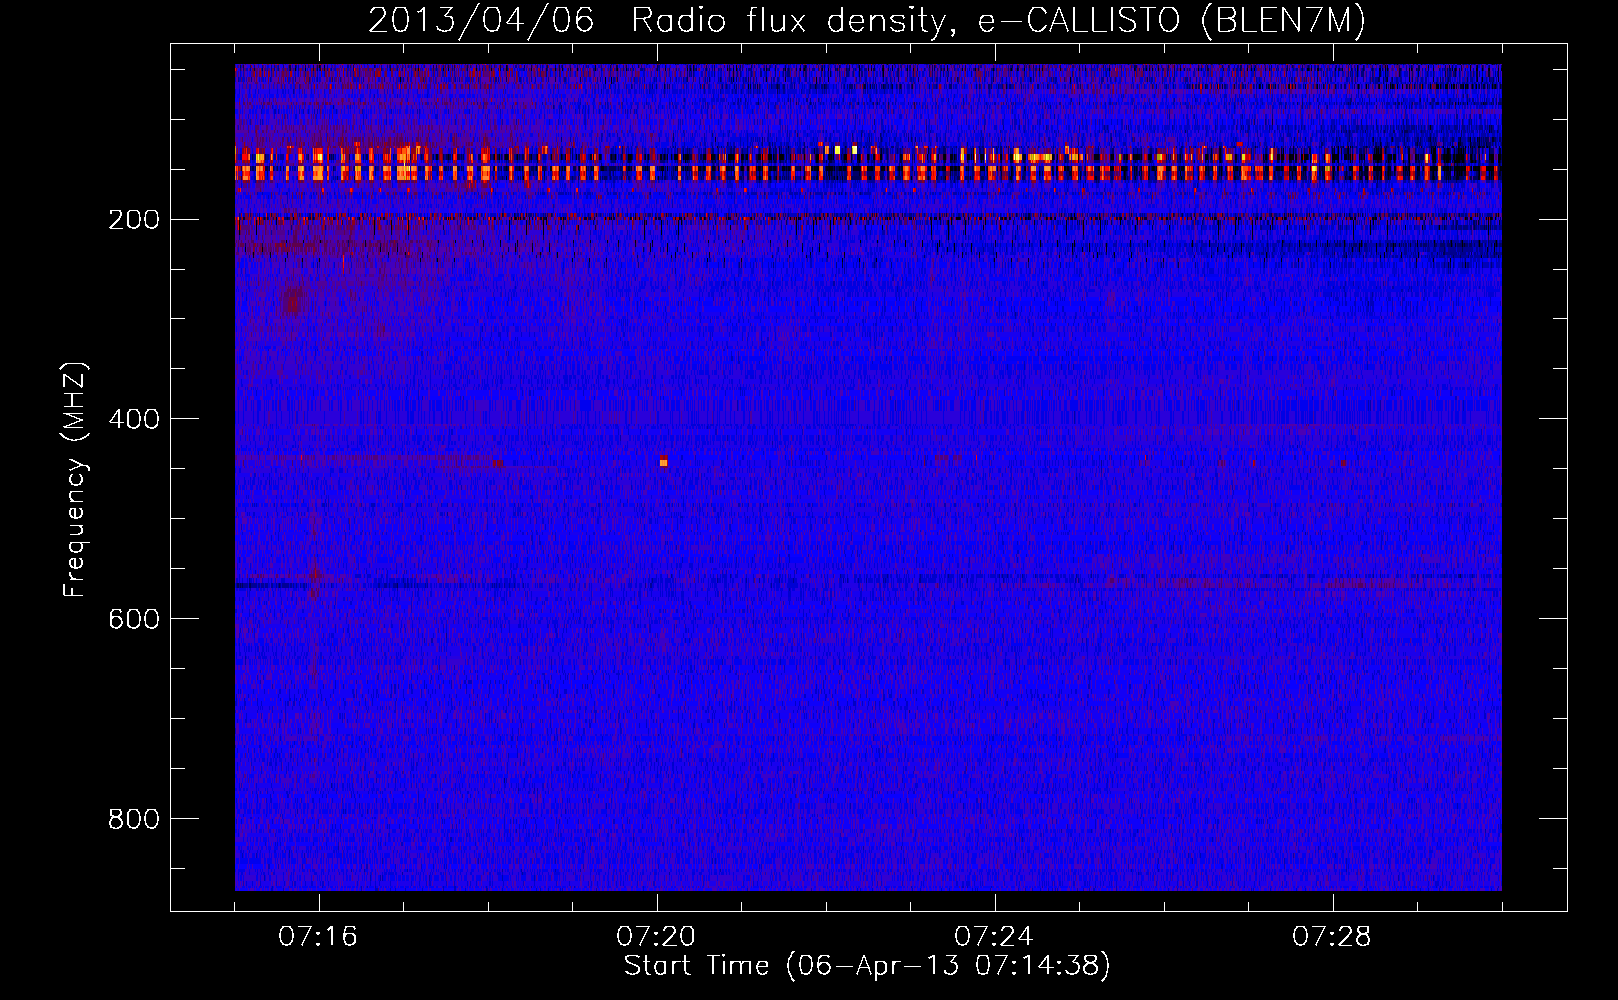Select the 600 frequency tick label
Image resolution: width=1618 pixels, height=1000 pixels.
pyautogui.click(x=134, y=619)
